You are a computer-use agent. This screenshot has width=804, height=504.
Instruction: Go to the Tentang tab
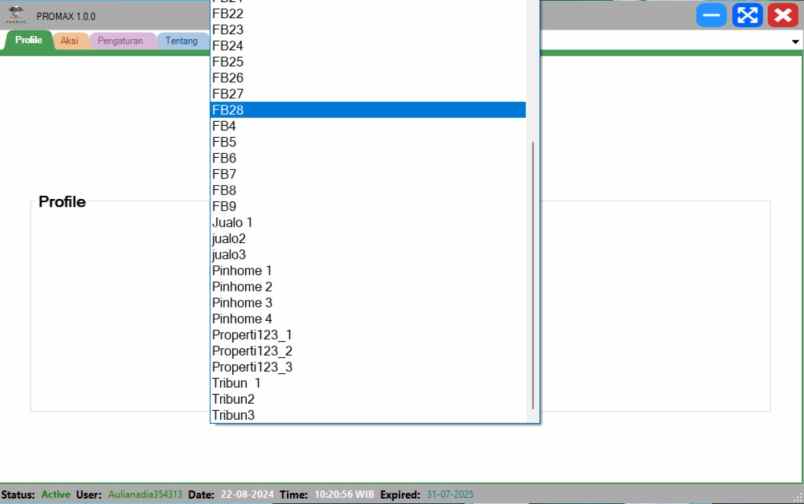point(181,41)
